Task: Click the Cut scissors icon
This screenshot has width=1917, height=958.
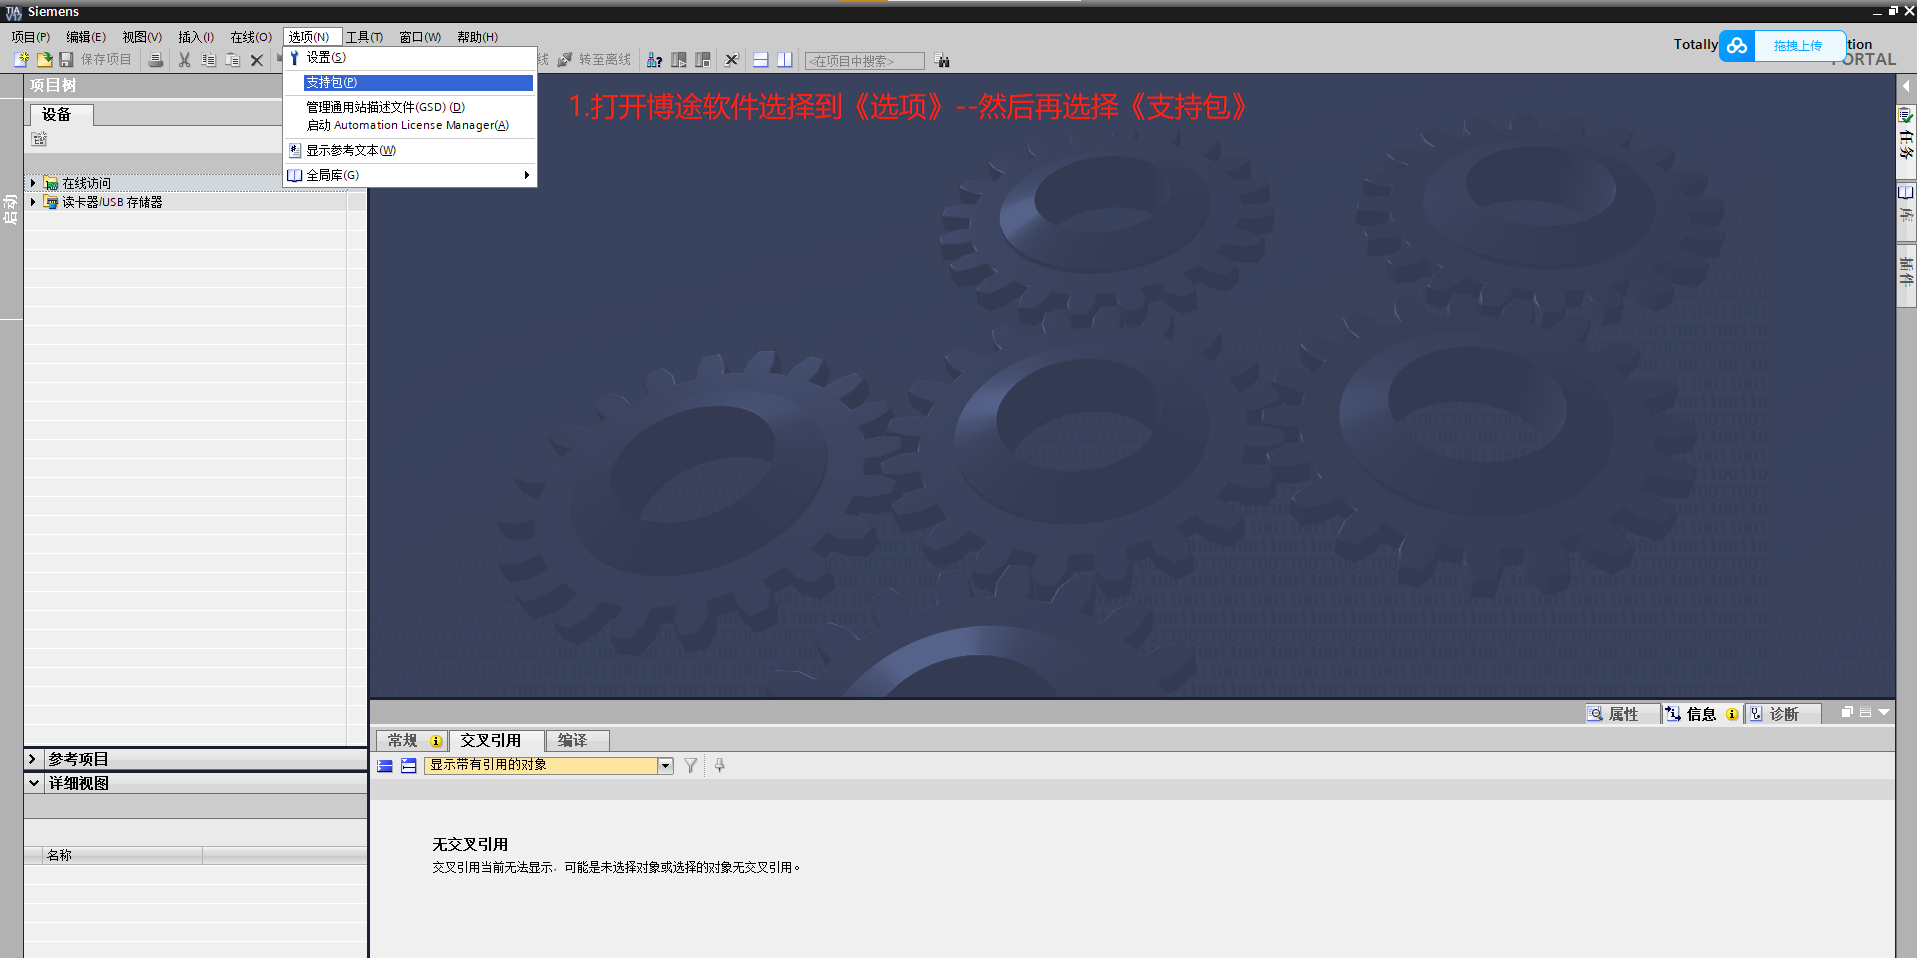Action: [184, 60]
